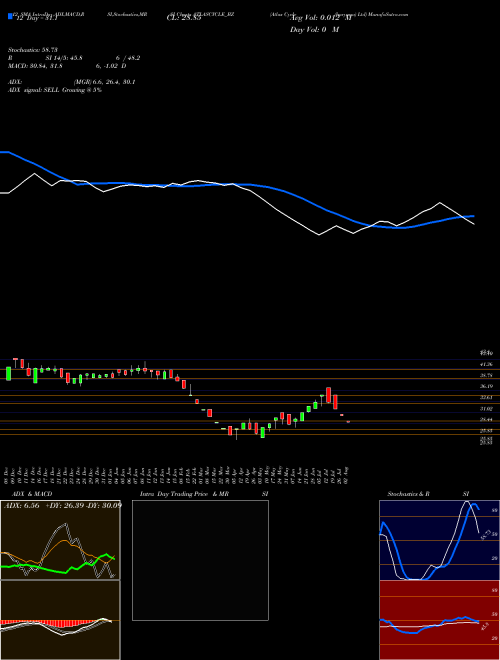Click the ADX (MGR) 6.6, 26.4, 30.1 line
Viewport: 500px width, 660px height.
tap(71, 82)
